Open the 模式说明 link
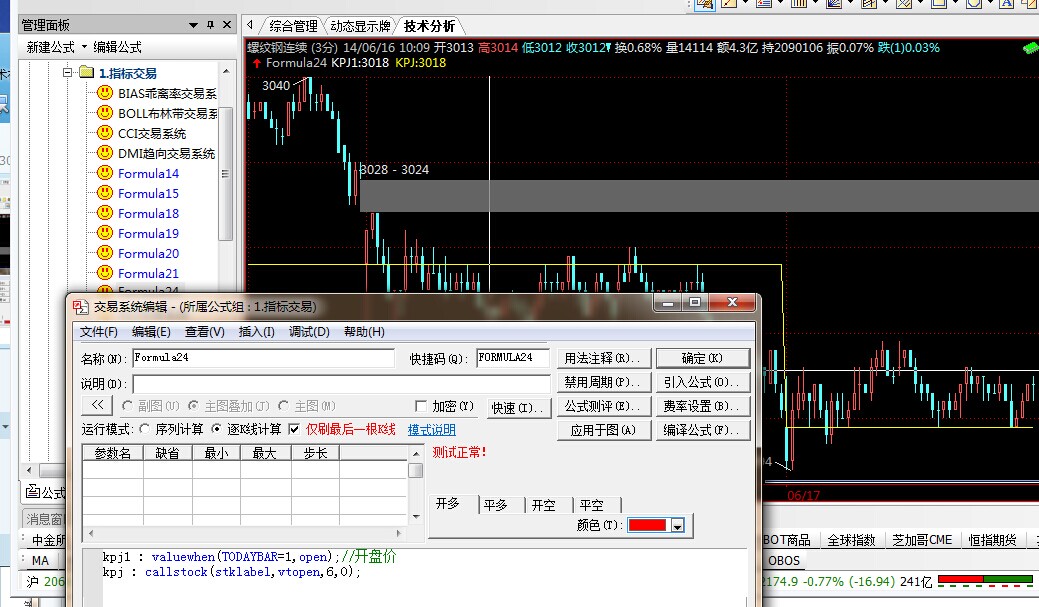 [431, 430]
